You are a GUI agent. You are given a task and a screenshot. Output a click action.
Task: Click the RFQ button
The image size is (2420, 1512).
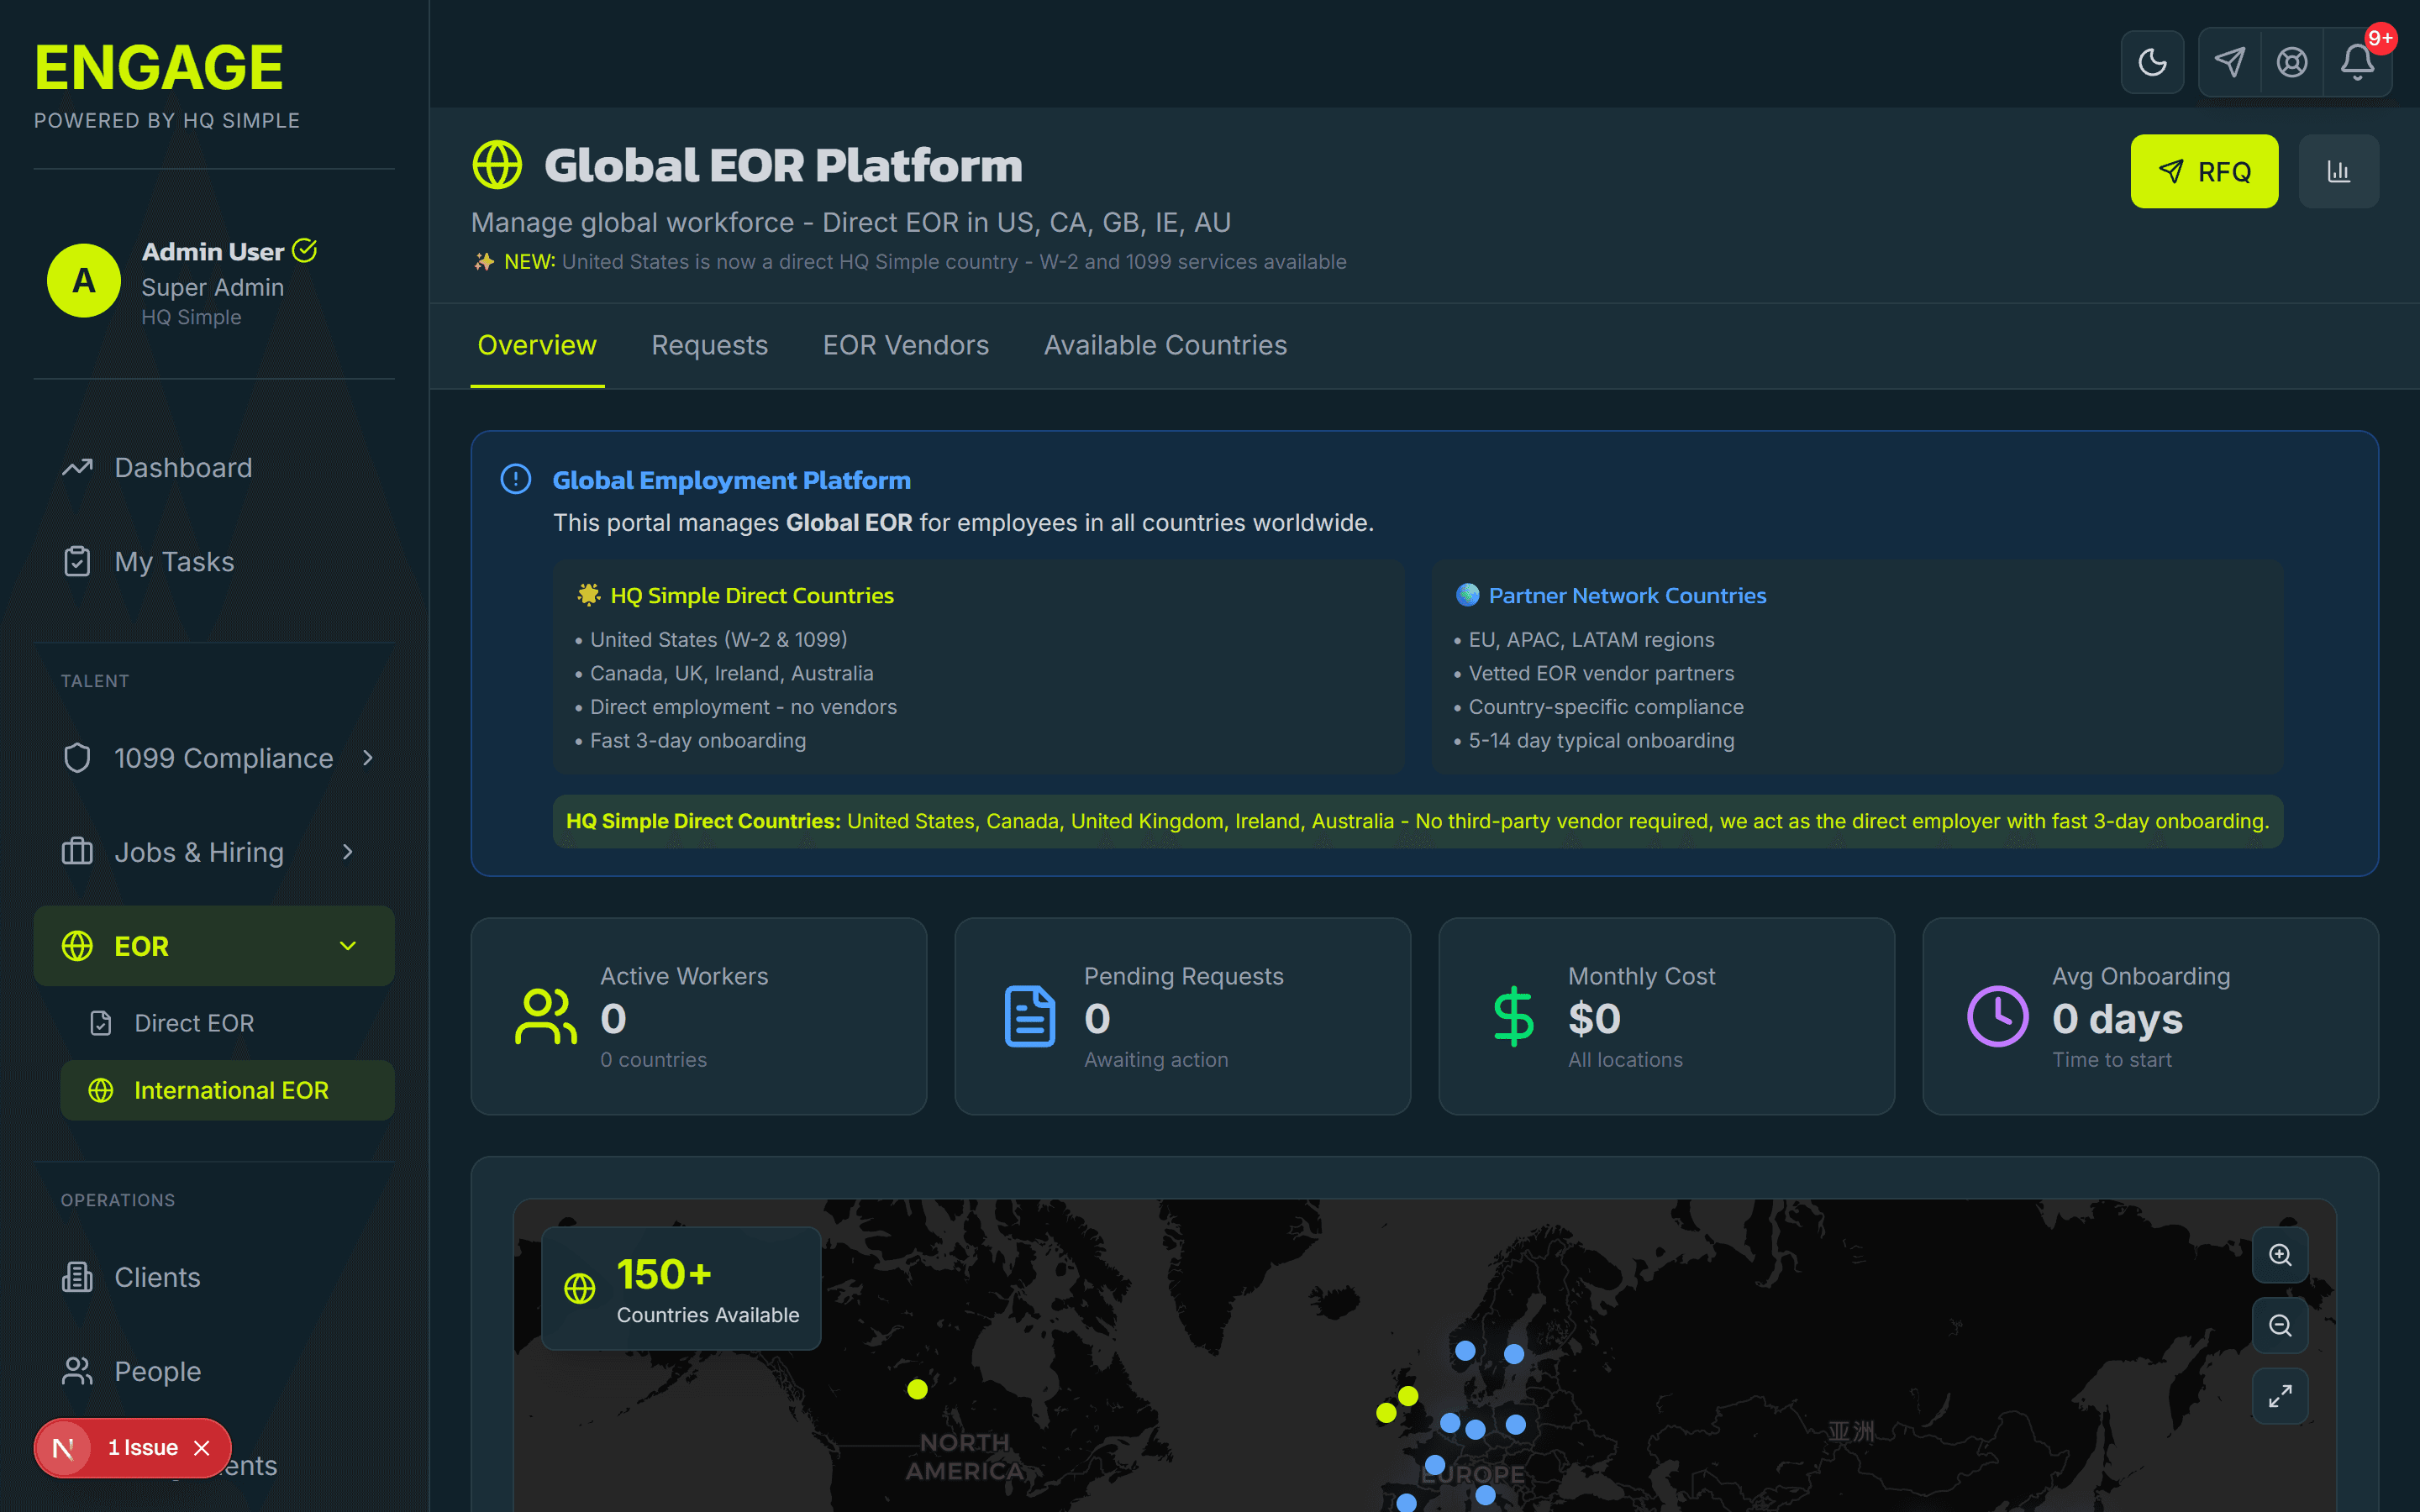click(x=2204, y=170)
